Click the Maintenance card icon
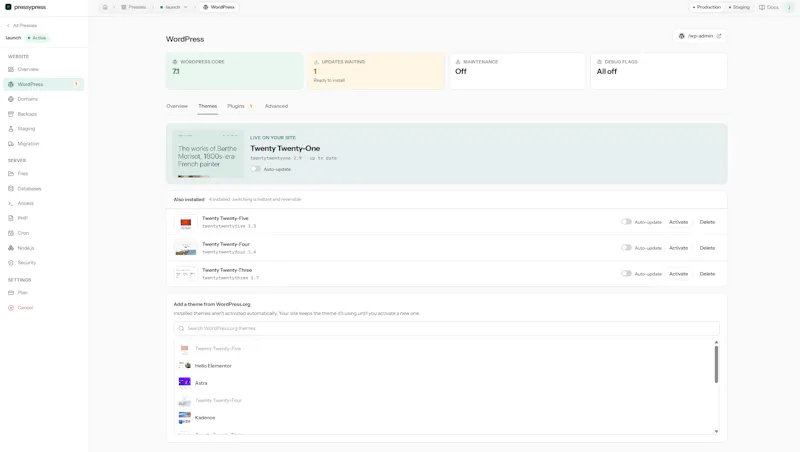 458,62
